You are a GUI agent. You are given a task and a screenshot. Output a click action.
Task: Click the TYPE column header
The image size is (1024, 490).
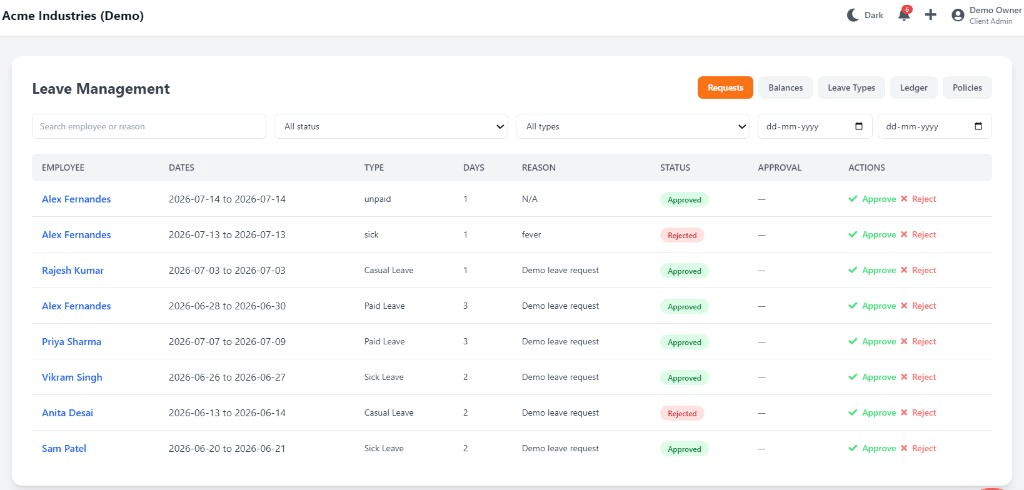pos(374,168)
